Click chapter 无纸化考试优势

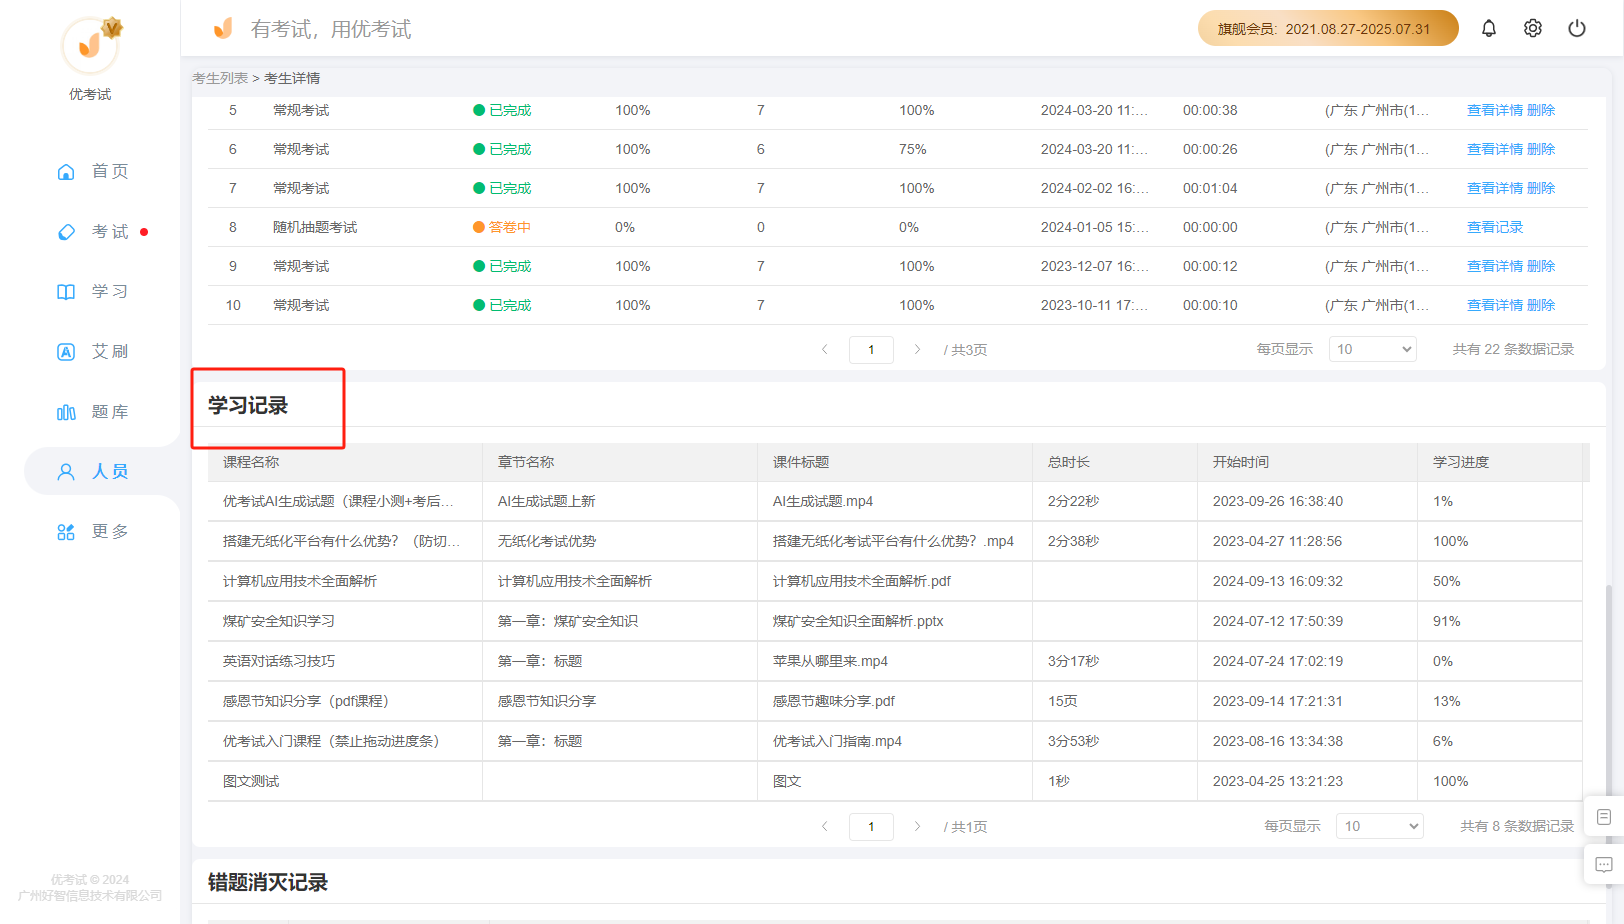pos(547,541)
